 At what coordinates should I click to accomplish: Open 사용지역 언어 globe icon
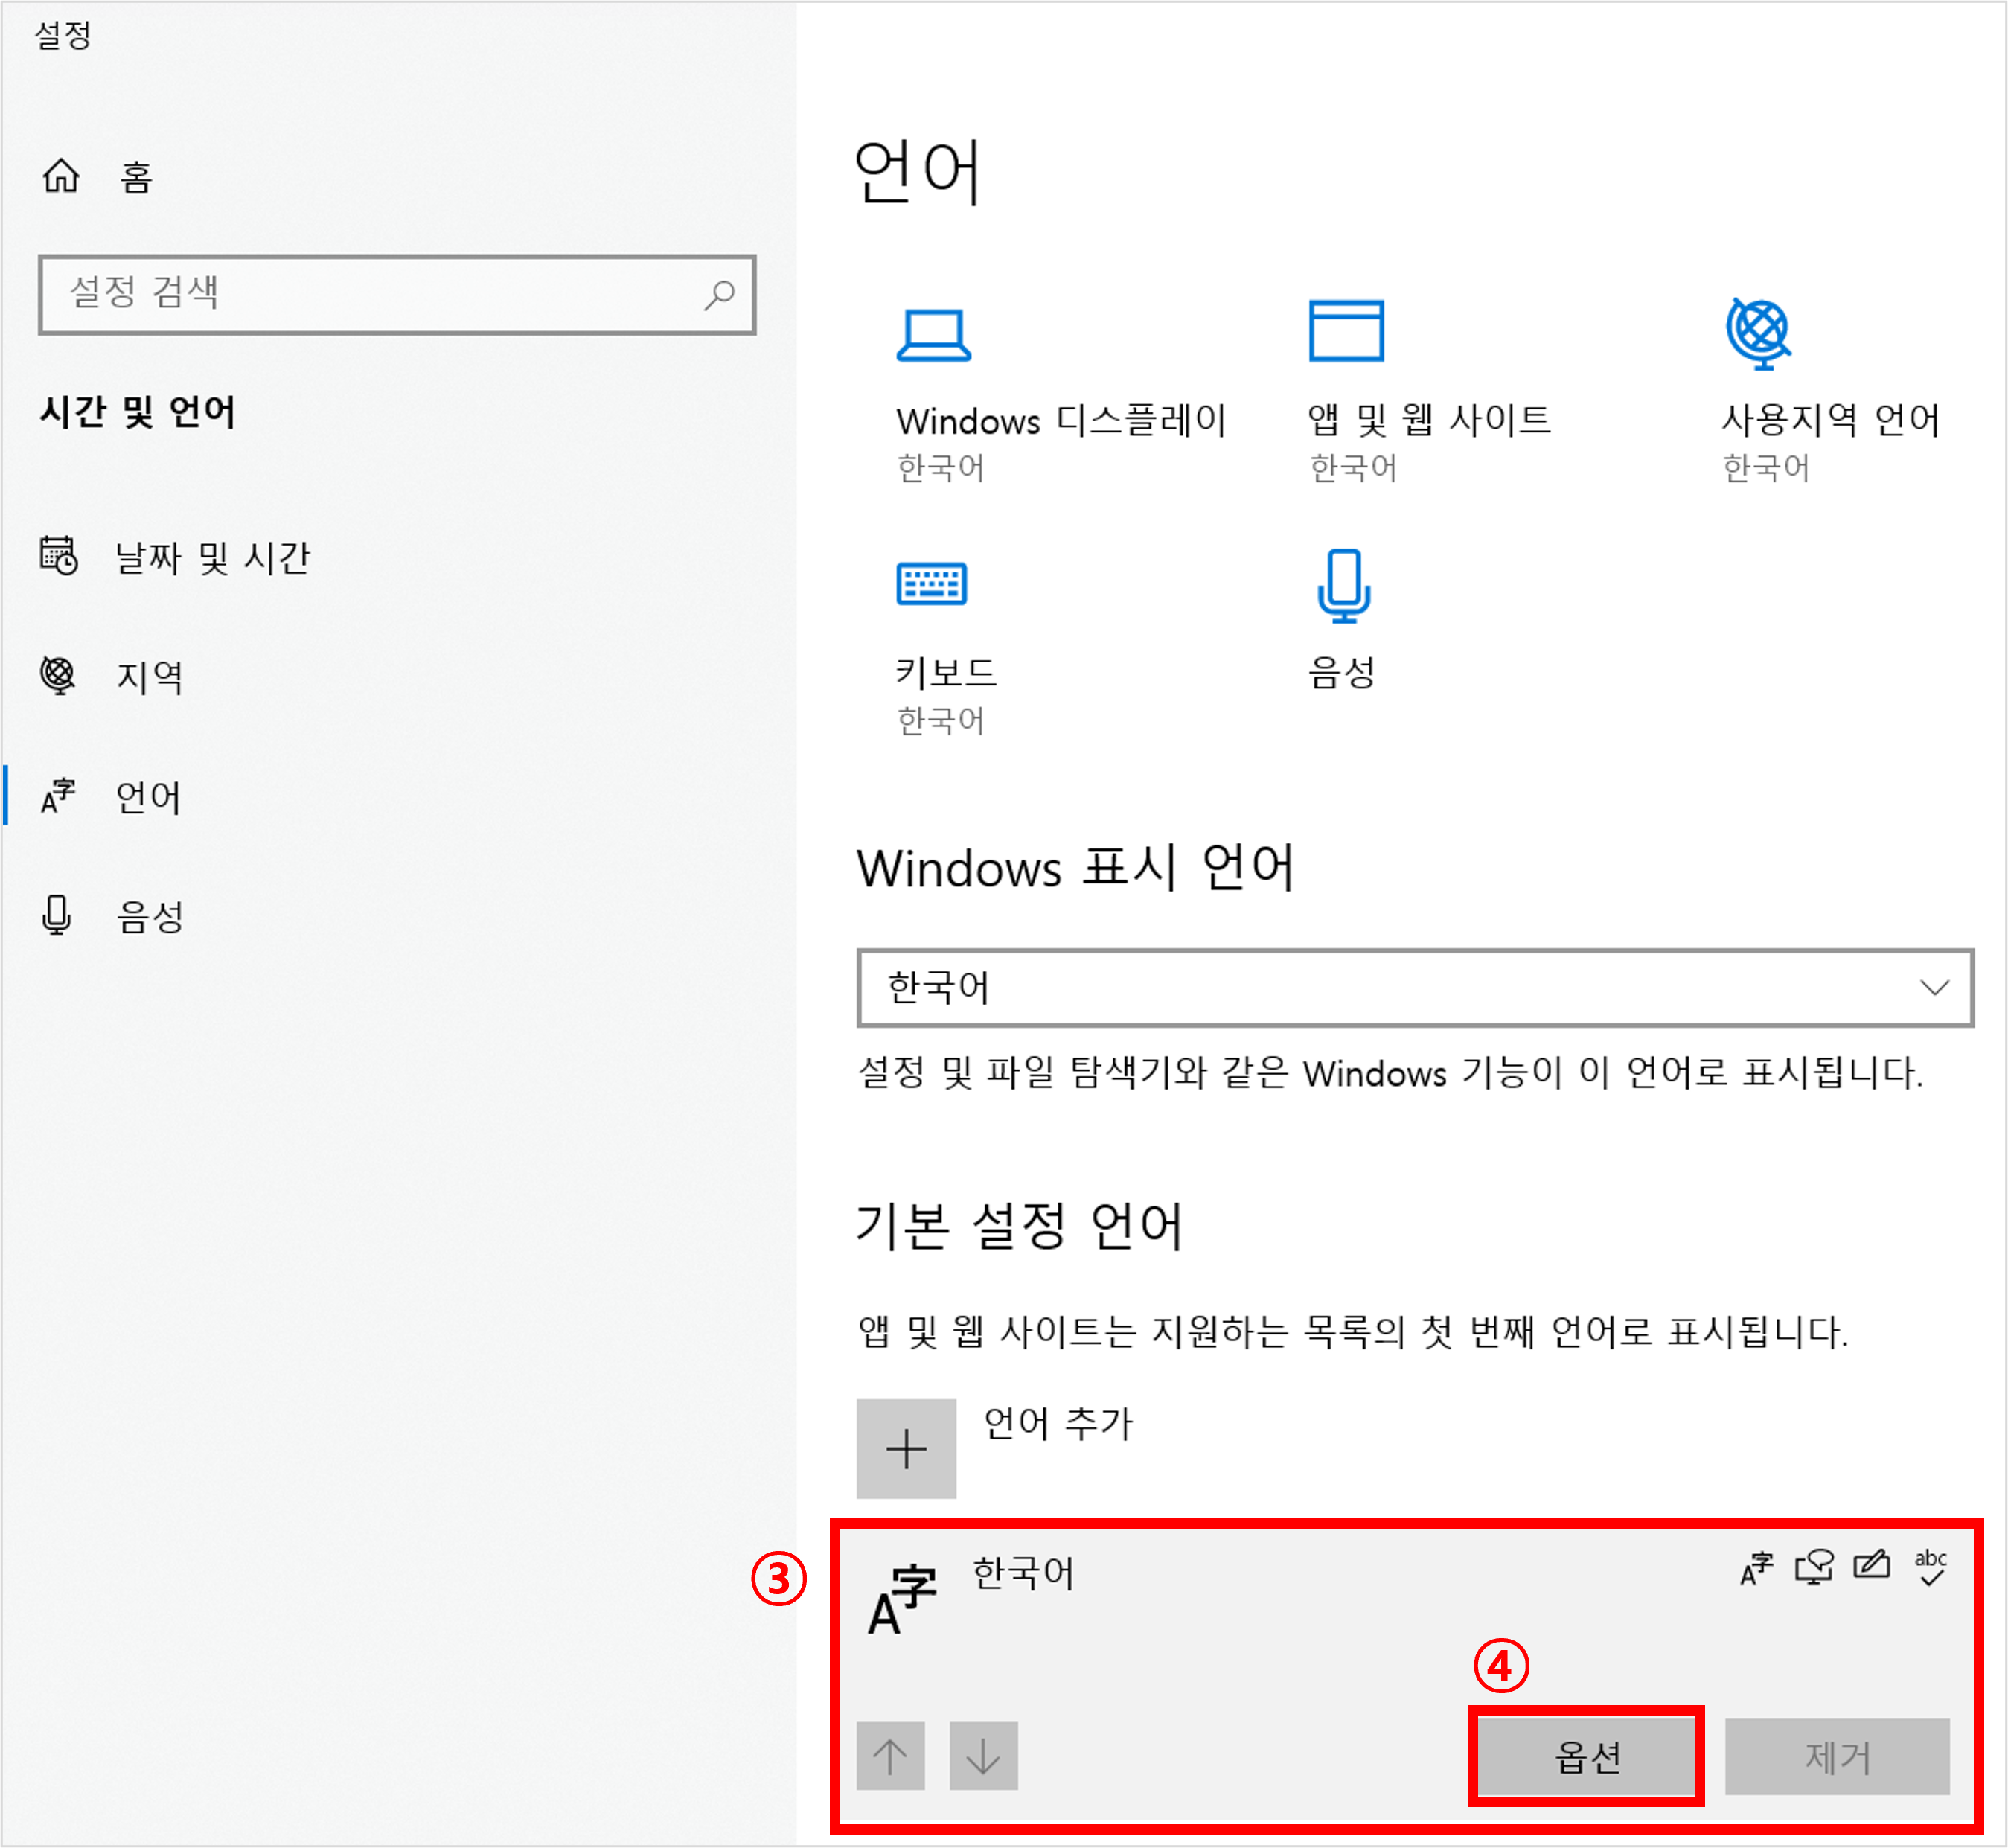pyautogui.click(x=1758, y=332)
